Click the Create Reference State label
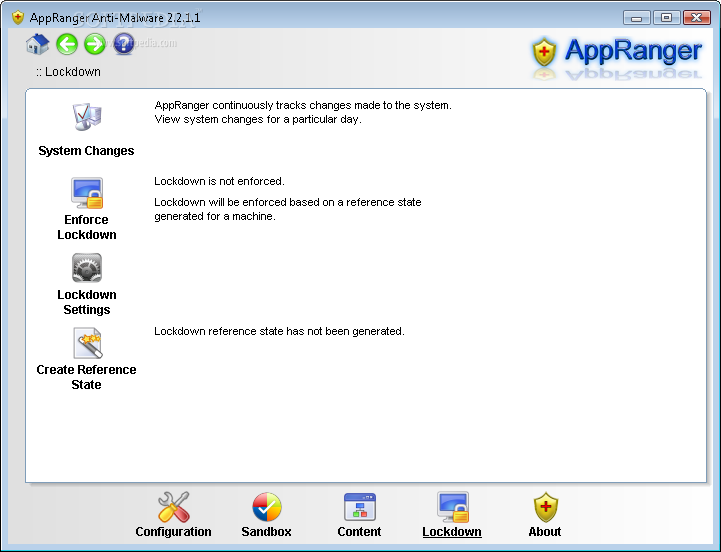This screenshot has height=552, width=721. [86, 377]
